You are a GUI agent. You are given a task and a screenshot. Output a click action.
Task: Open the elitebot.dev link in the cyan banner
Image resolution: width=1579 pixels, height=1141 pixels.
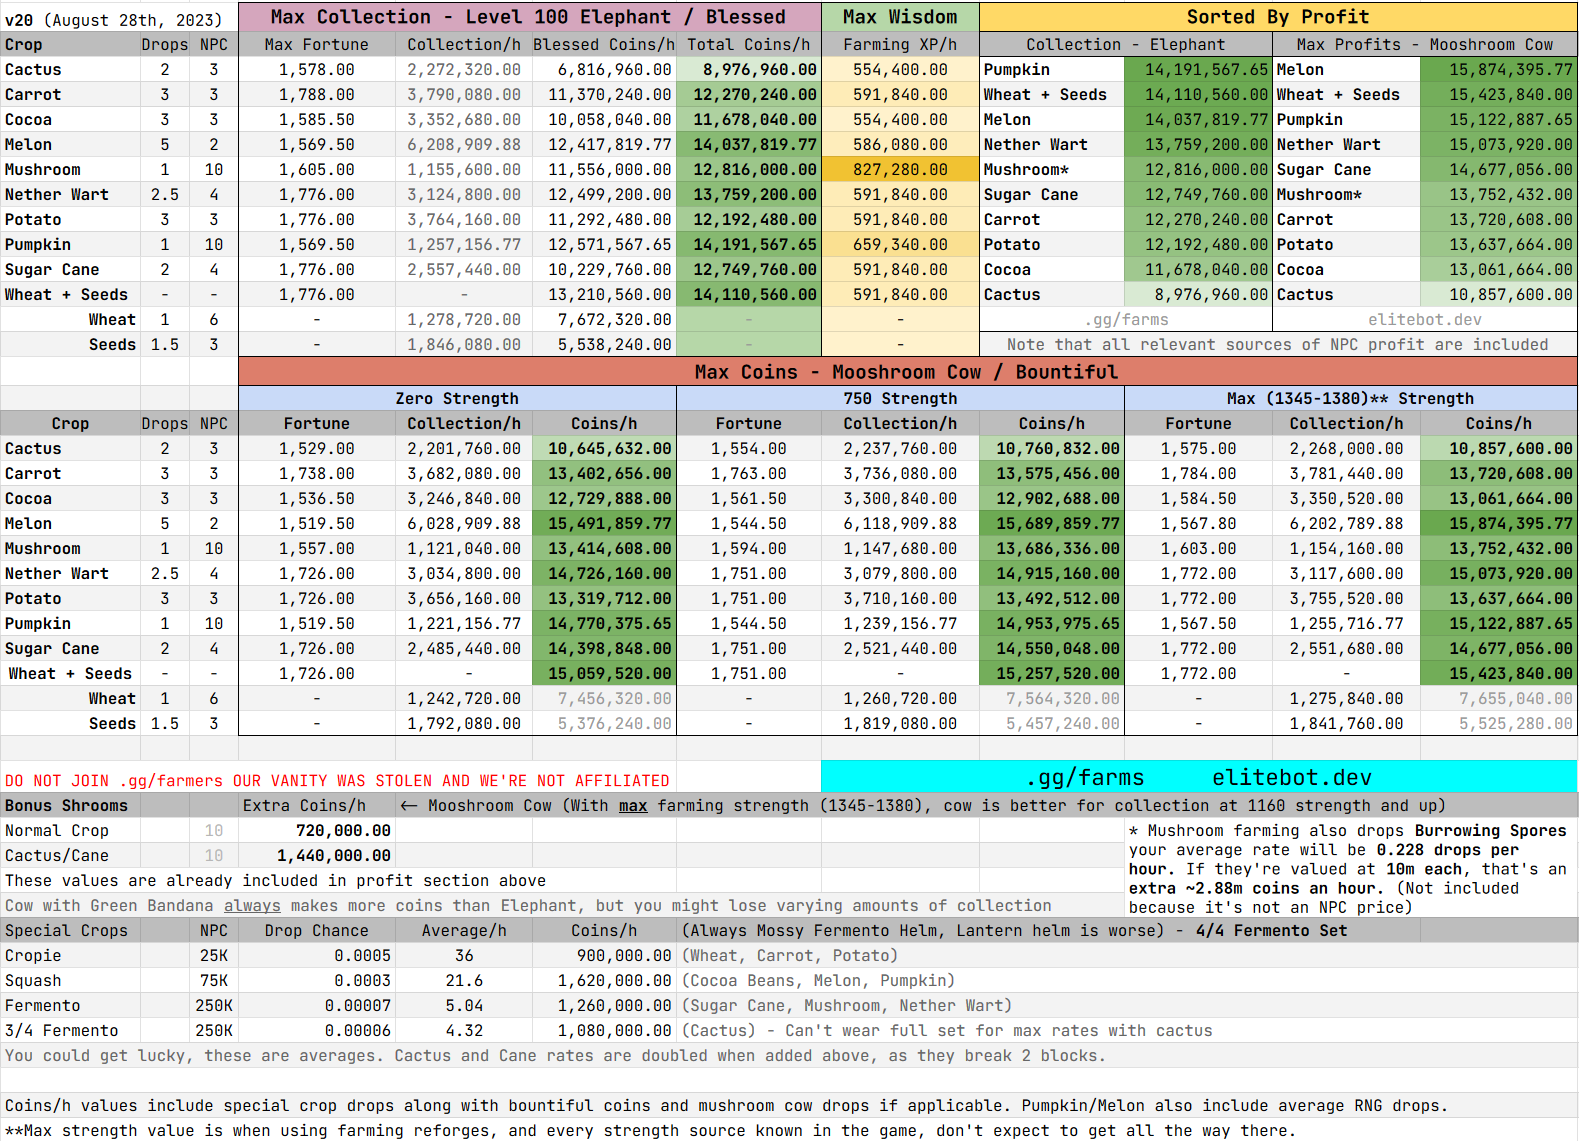coord(1291,777)
